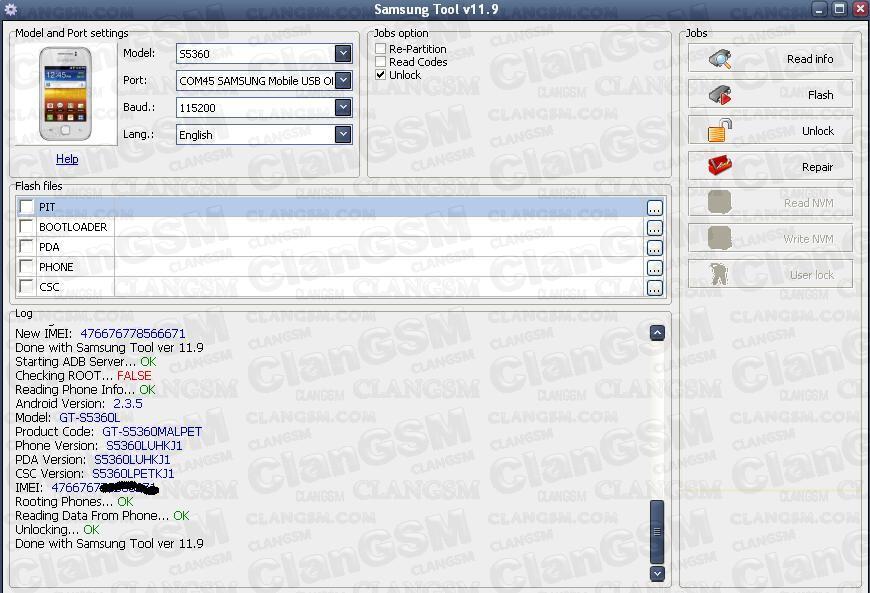
Task: Click the Rooting Phones... OK log line
Action: tap(74, 501)
